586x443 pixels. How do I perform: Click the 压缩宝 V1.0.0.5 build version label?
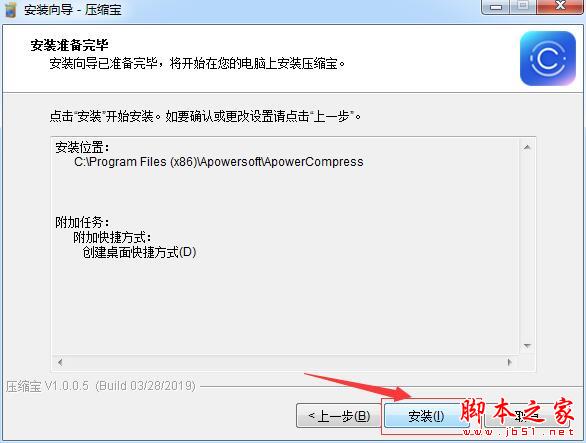point(101,386)
